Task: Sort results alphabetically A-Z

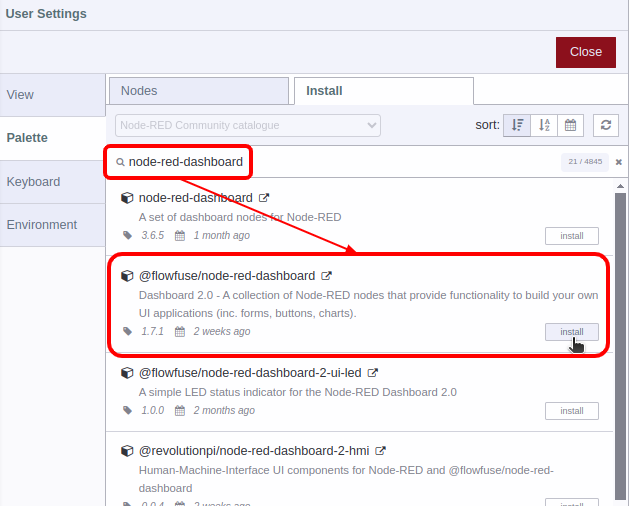Action: 544,125
